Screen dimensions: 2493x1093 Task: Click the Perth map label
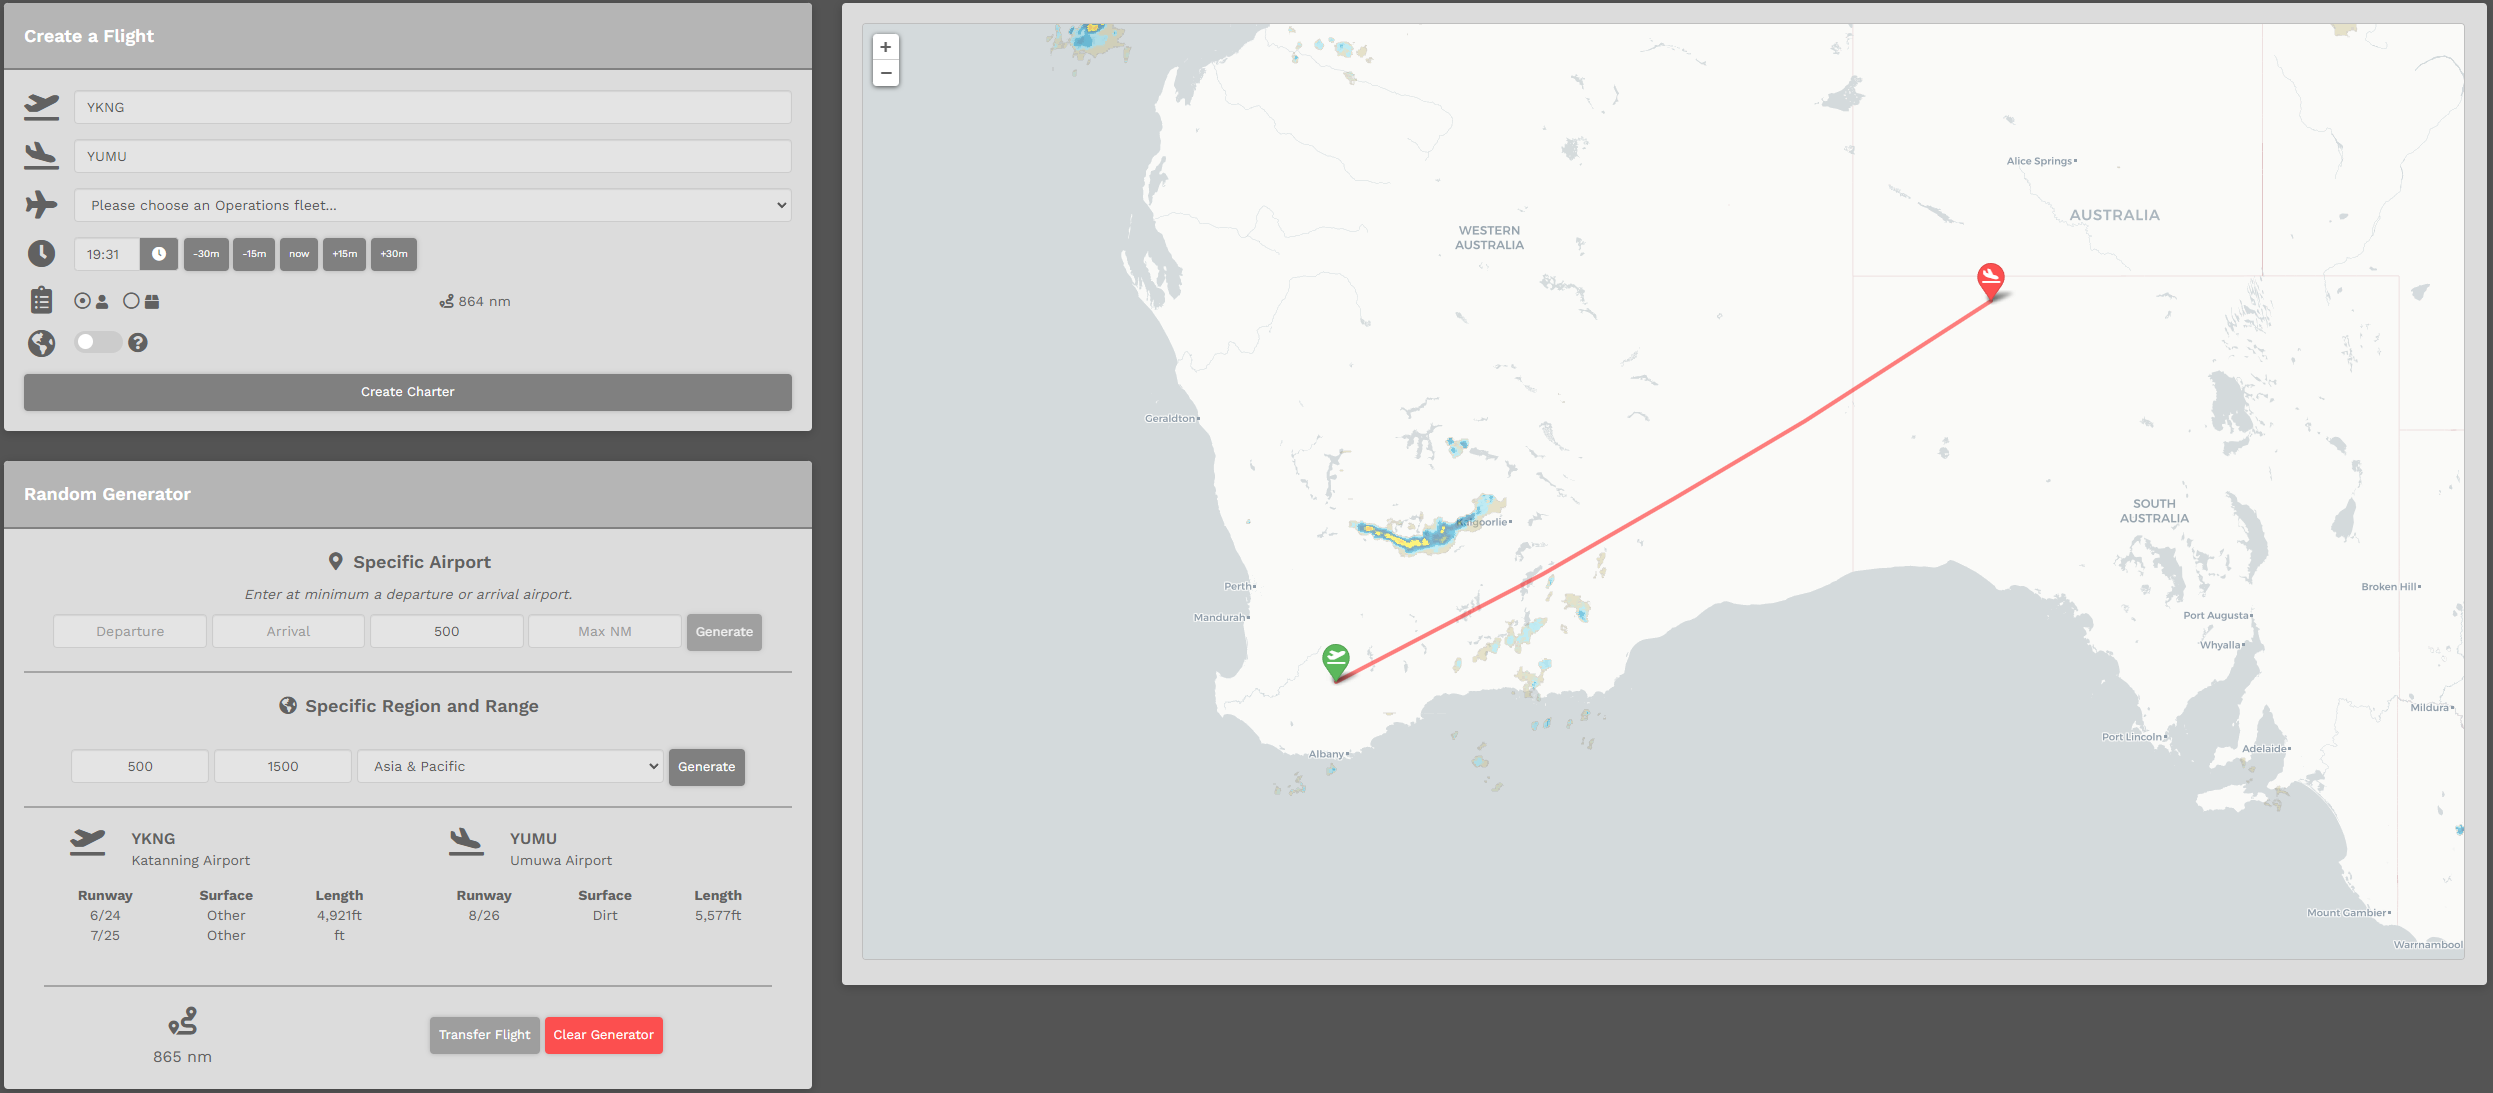[1238, 586]
